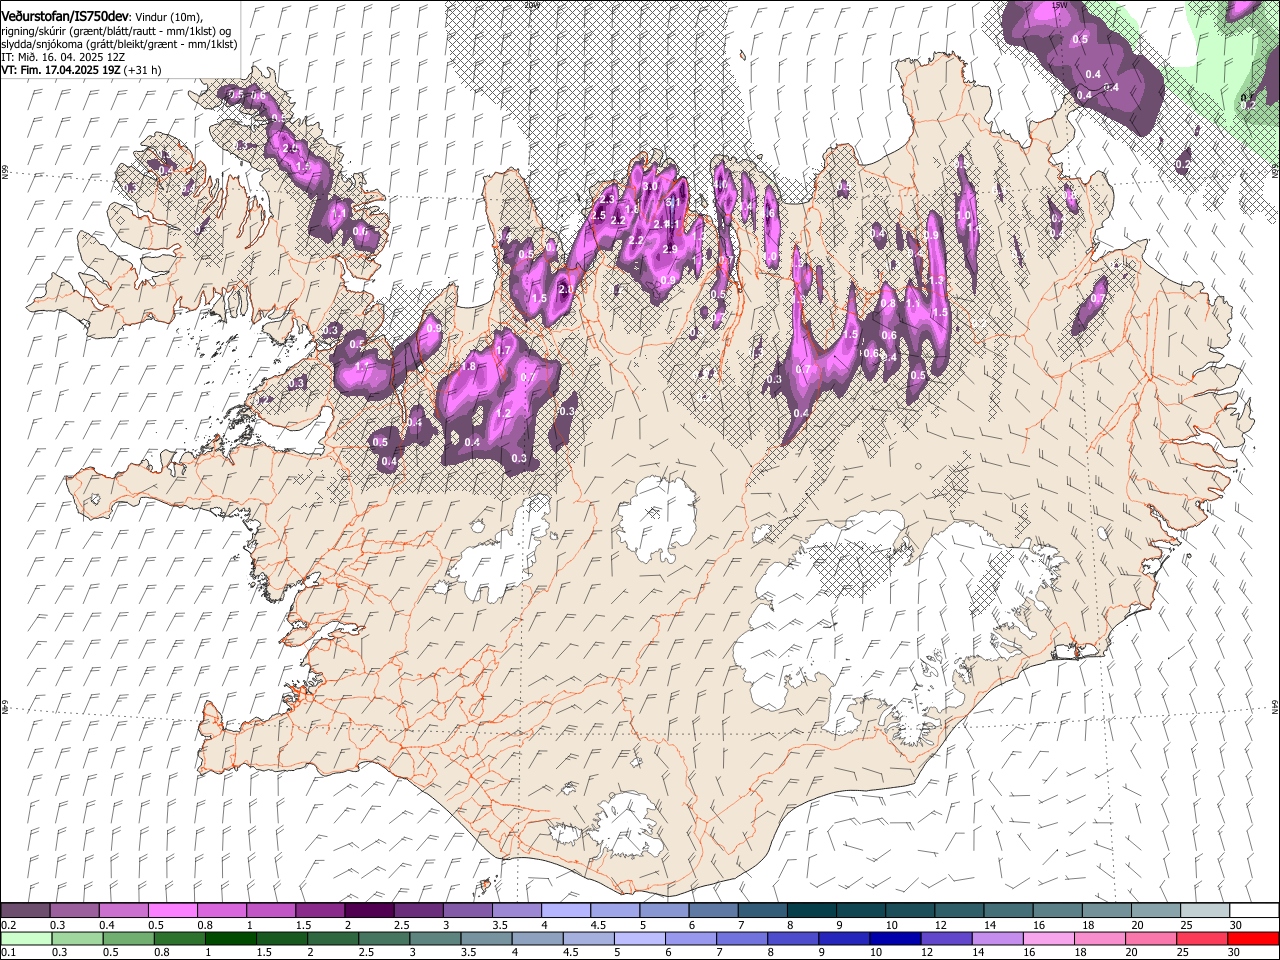Image resolution: width=1280 pixels, height=960 pixels.
Task: Click the '(+31 h)' forecast offset text
Action: 143,70
